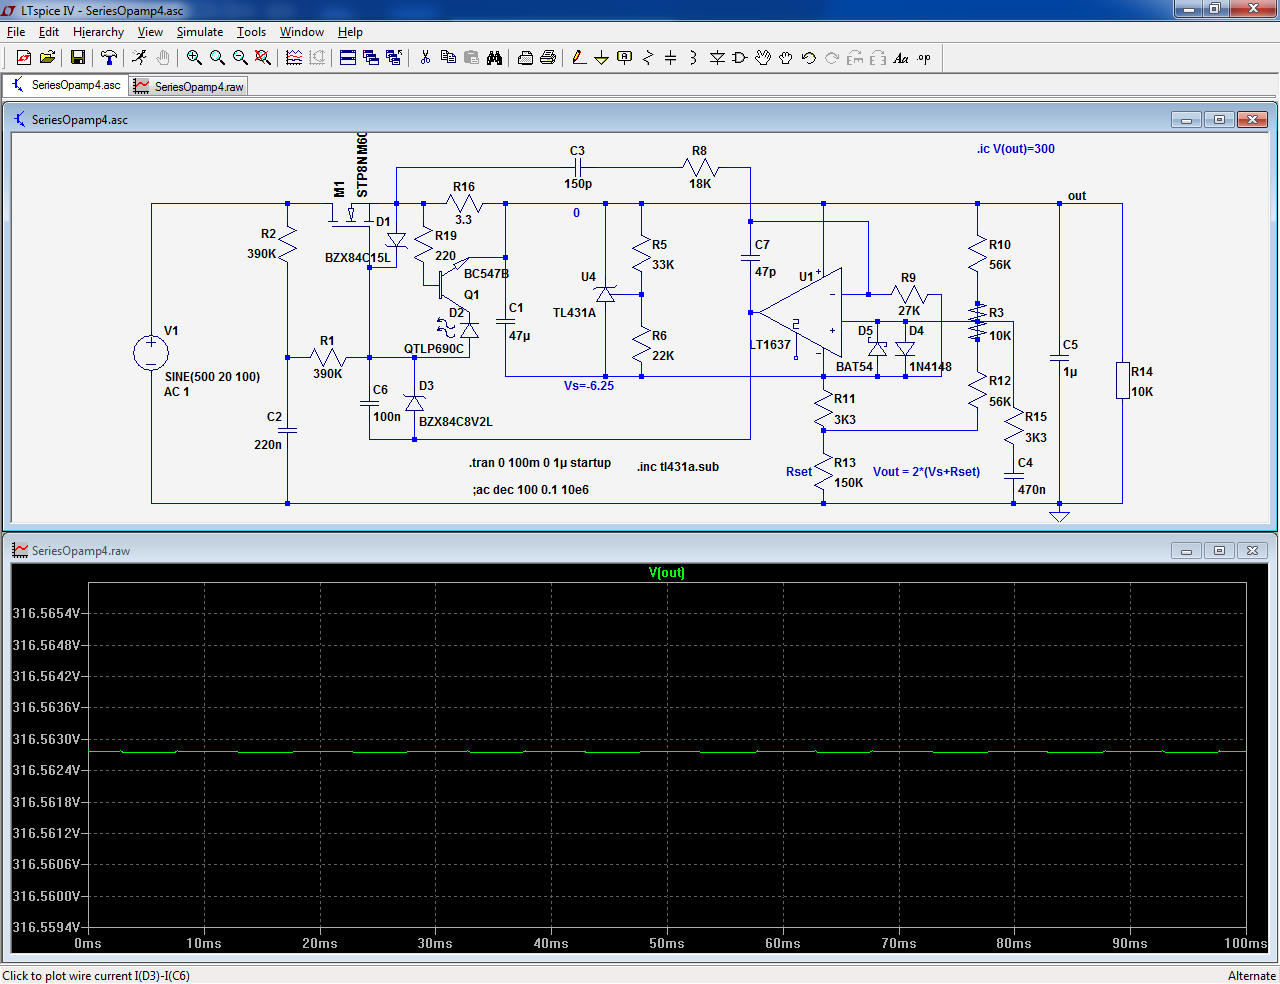The height and width of the screenshot is (984, 1280).
Task: Click the '.inc tl431a.sub' directive
Action: (x=678, y=467)
